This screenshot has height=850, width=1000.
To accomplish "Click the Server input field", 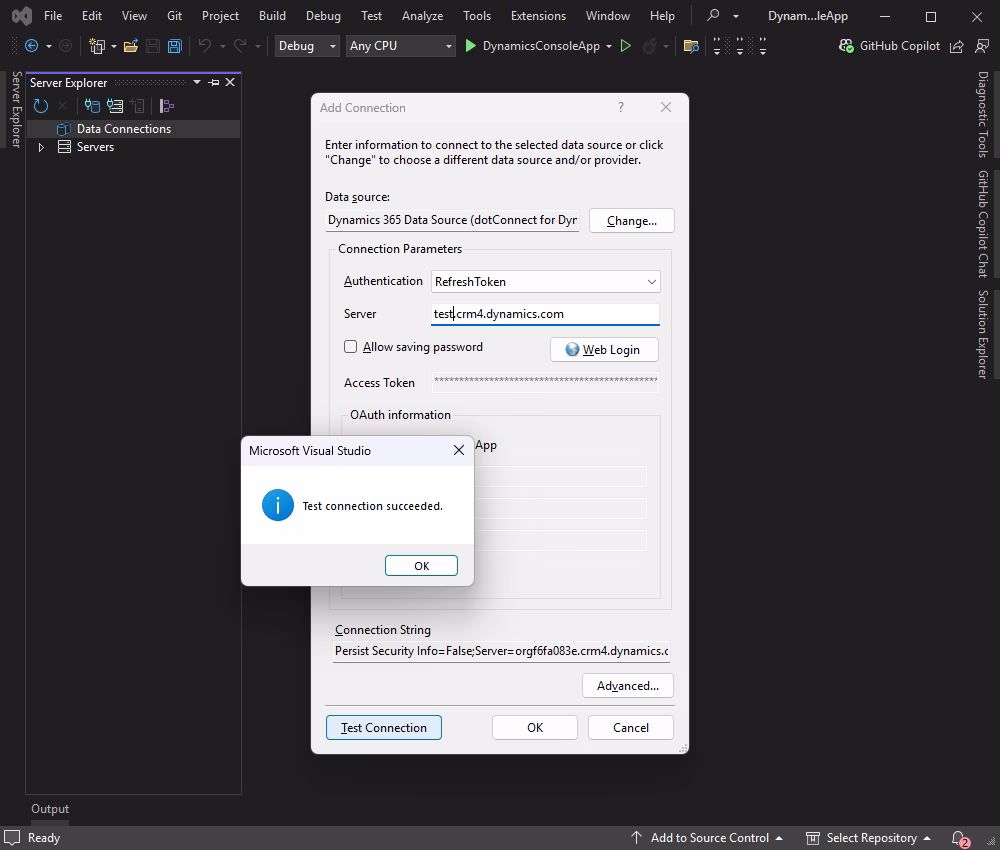I will (x=545, y=314).
